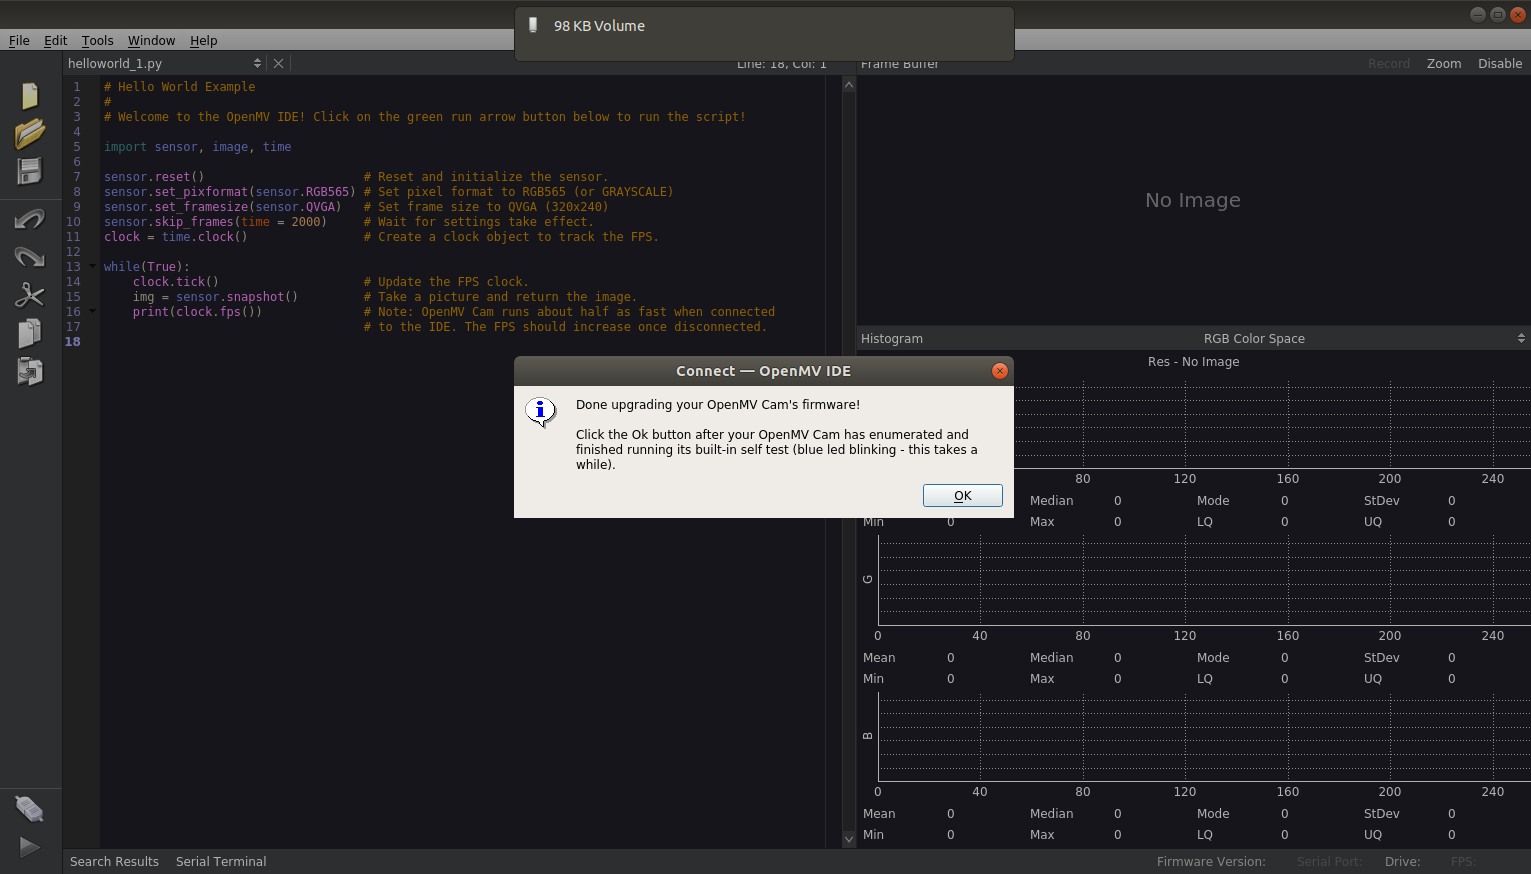The height and width of the screenshot is (874, 1531).
Task: Connect to OpenMV Cam using the plug icon
Action: click(x=30, y=809)
